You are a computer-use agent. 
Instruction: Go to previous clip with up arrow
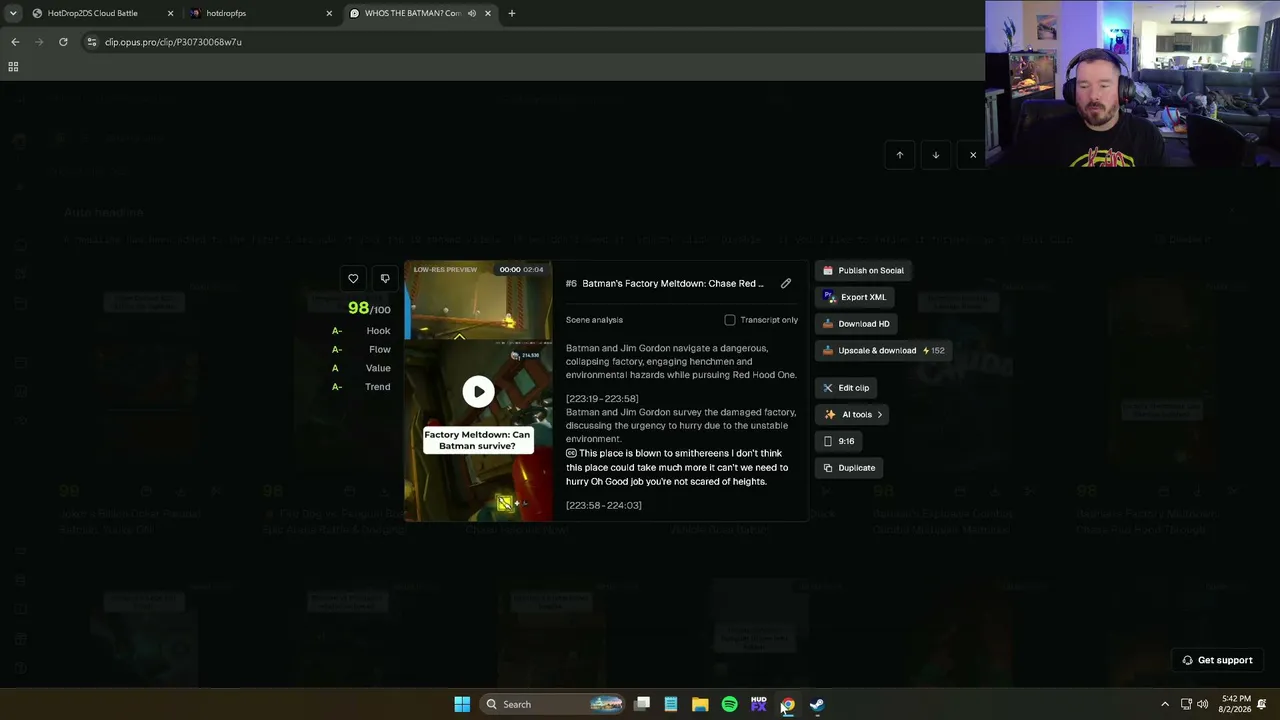coord(899,155)
